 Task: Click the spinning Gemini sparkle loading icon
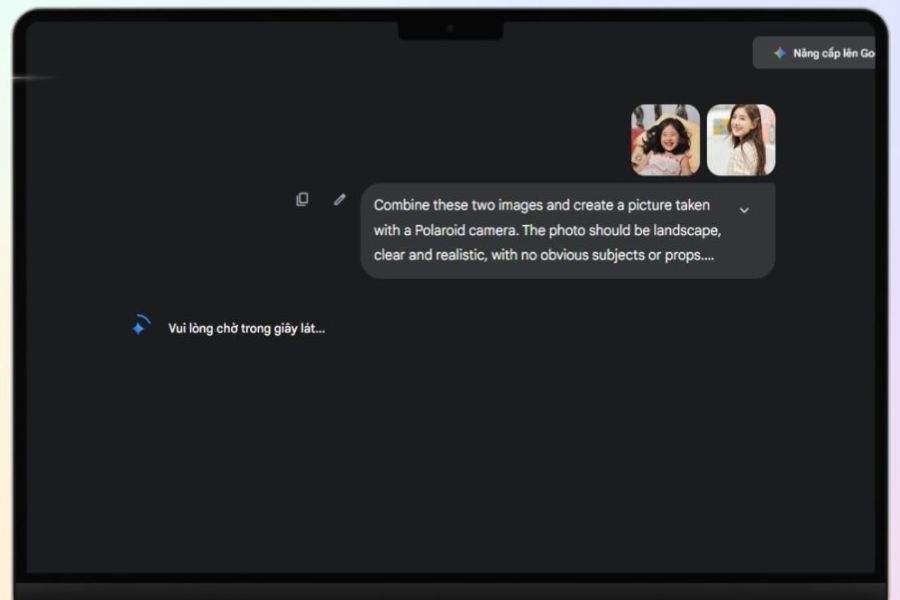coord(140,326)
